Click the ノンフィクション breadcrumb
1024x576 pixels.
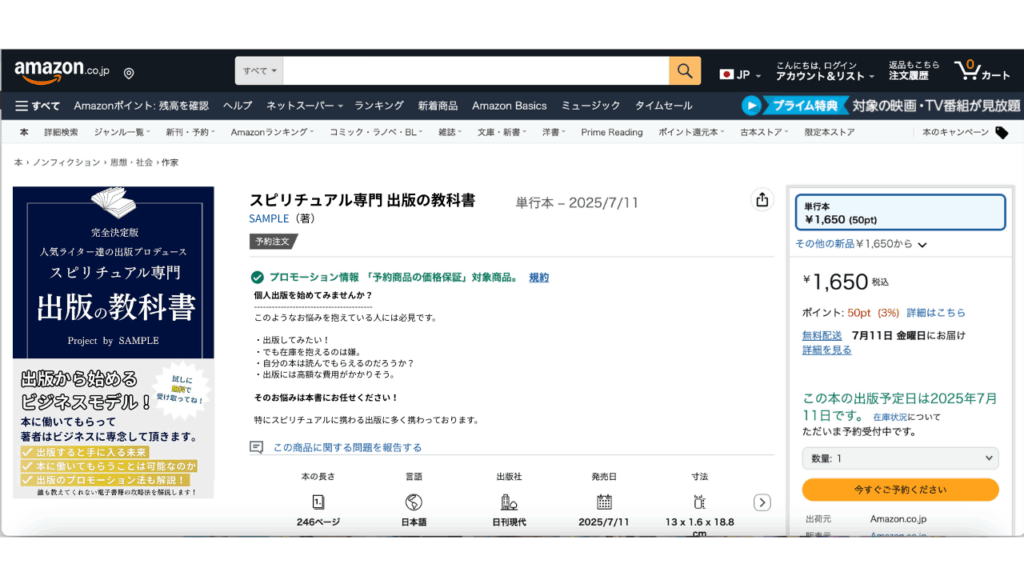[67, 163]
